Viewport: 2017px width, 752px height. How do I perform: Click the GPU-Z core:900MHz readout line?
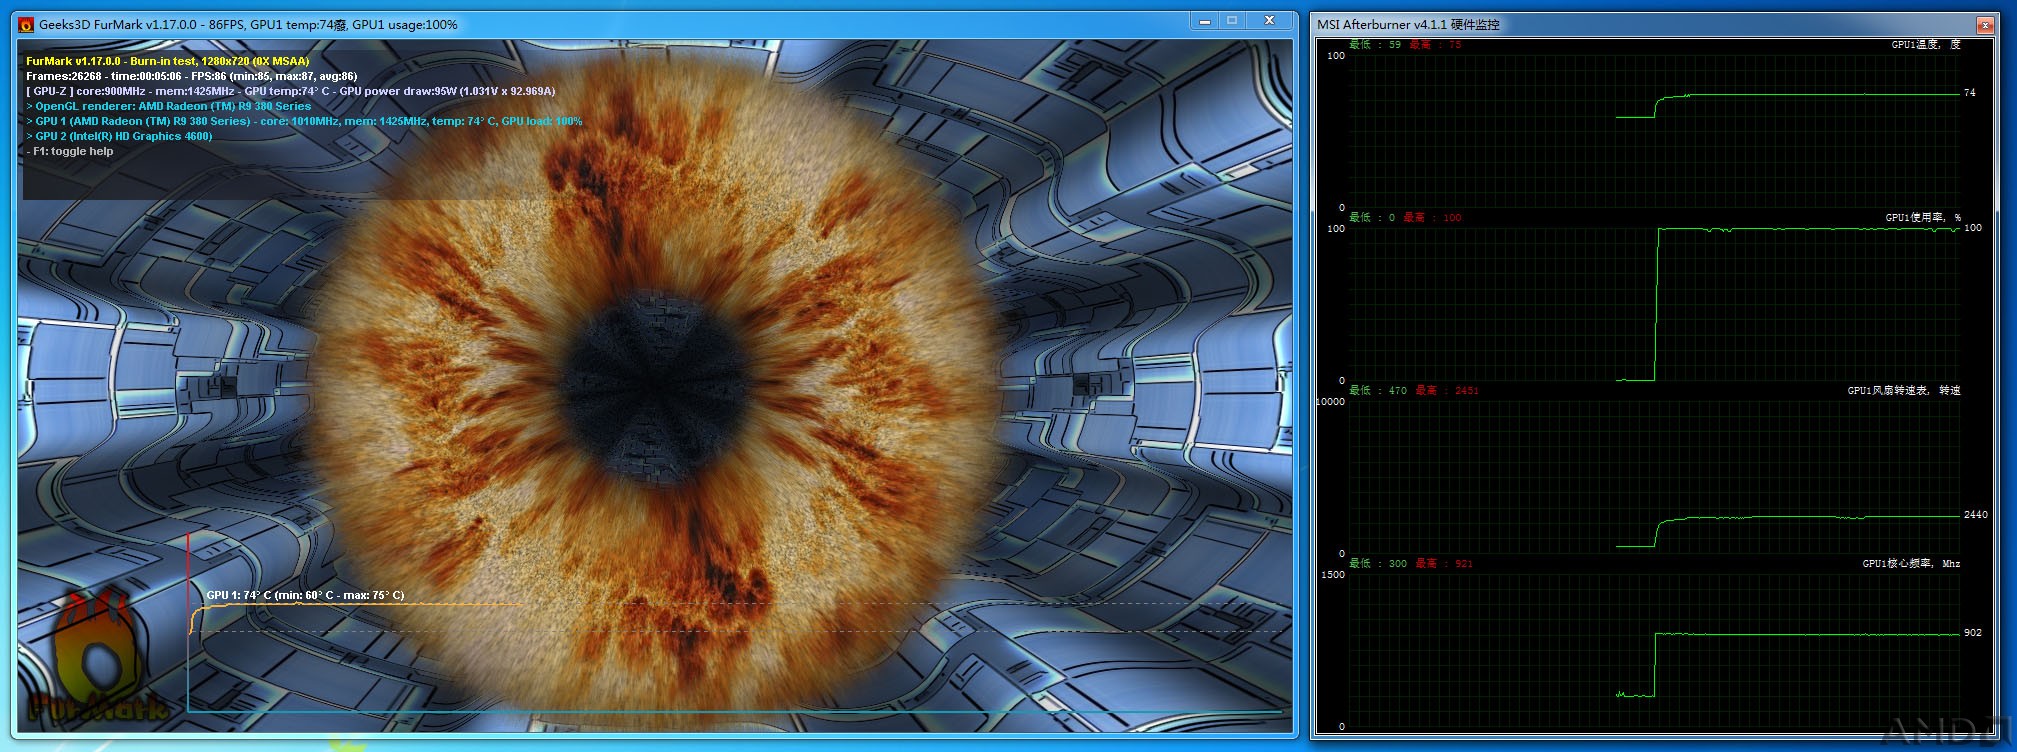(x=290, y=91)
